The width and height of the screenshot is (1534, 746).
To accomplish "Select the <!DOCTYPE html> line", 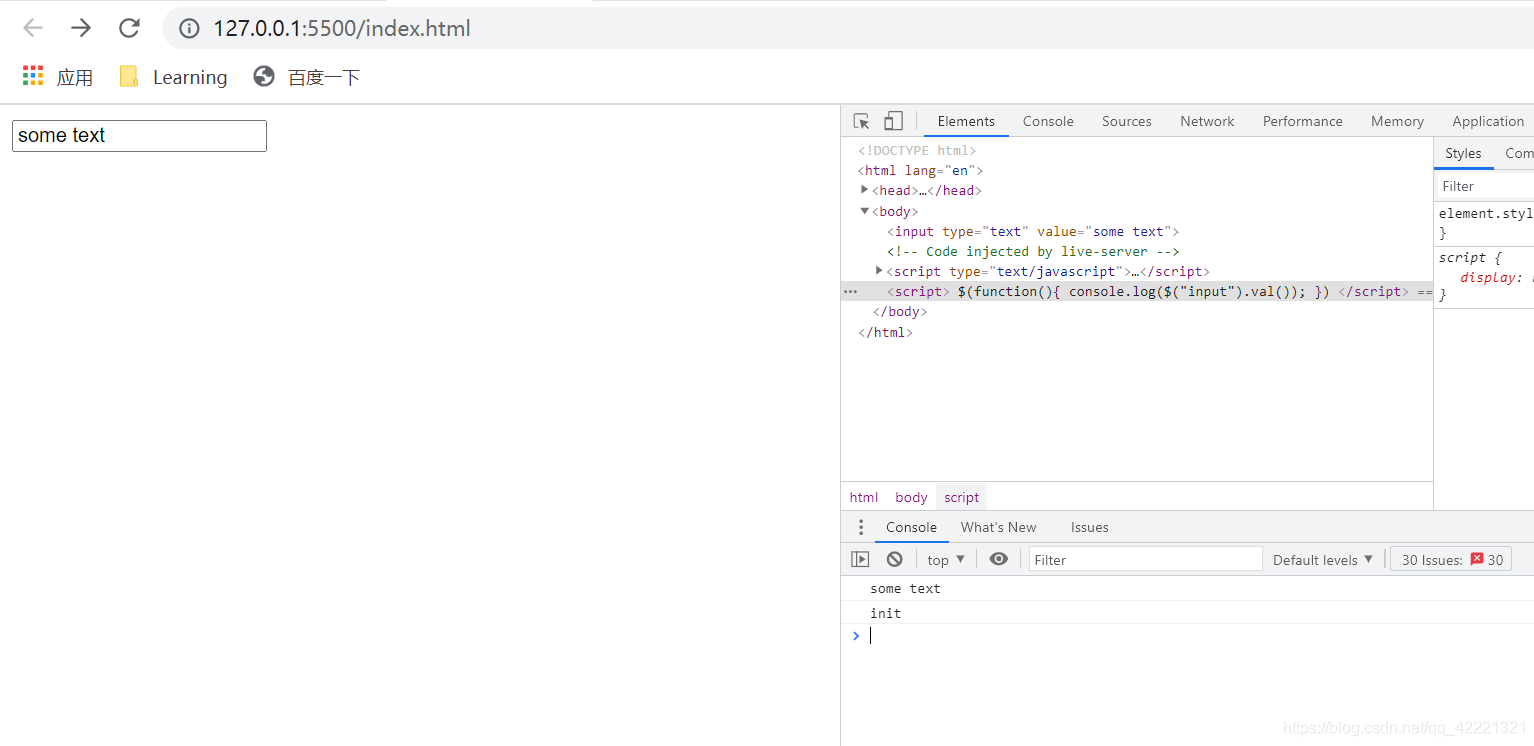I will (917, 150).
